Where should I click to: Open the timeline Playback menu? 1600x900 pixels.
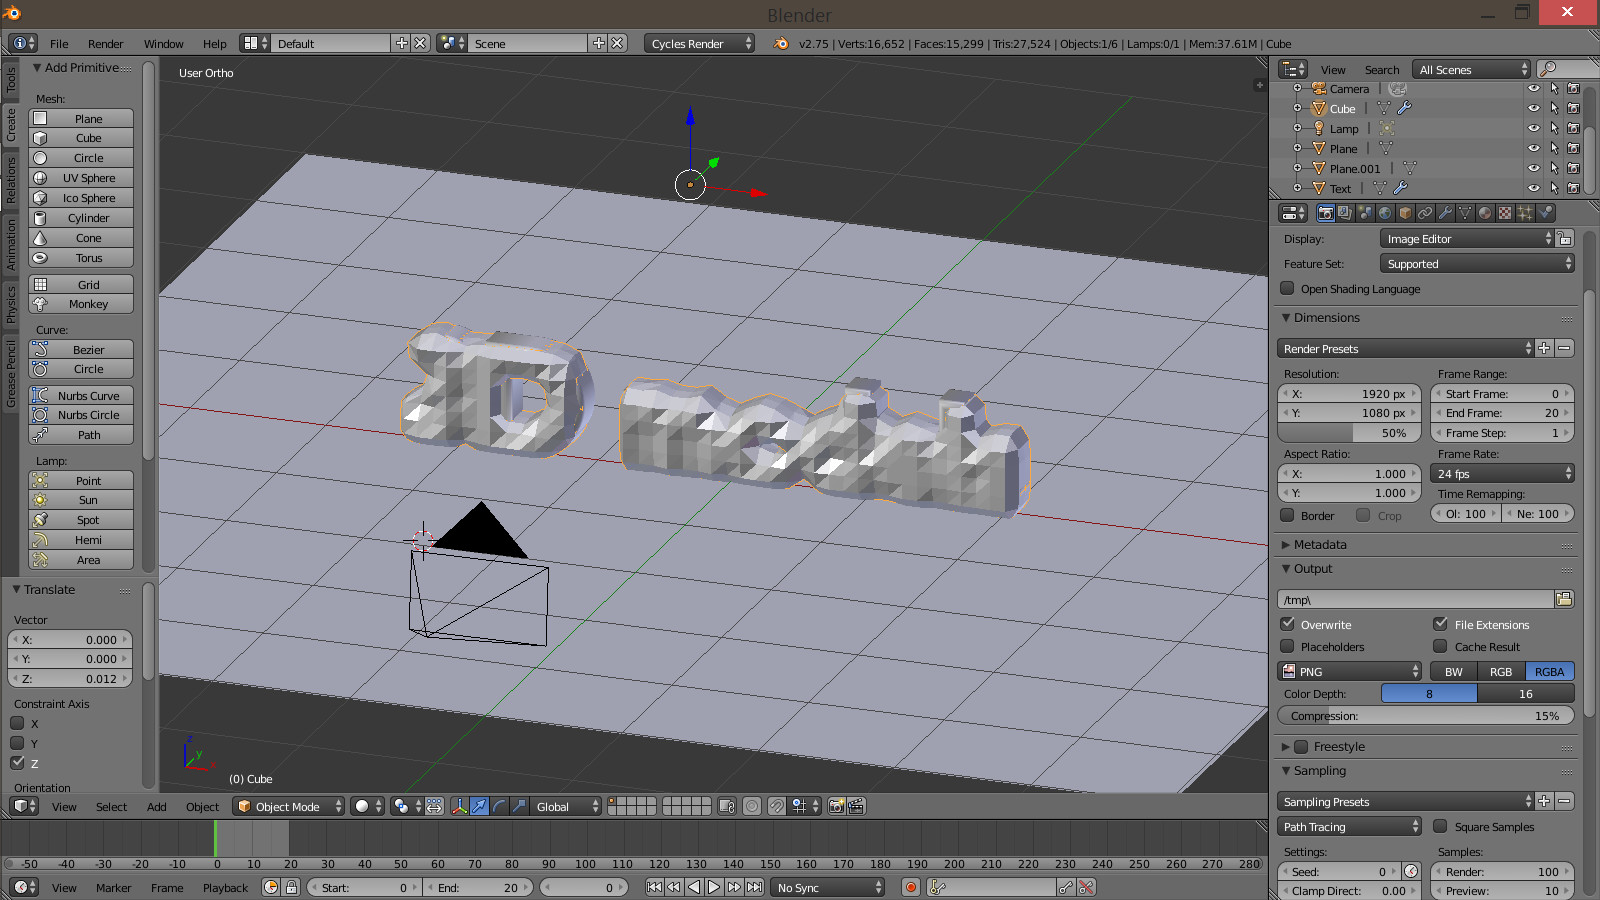225,887
